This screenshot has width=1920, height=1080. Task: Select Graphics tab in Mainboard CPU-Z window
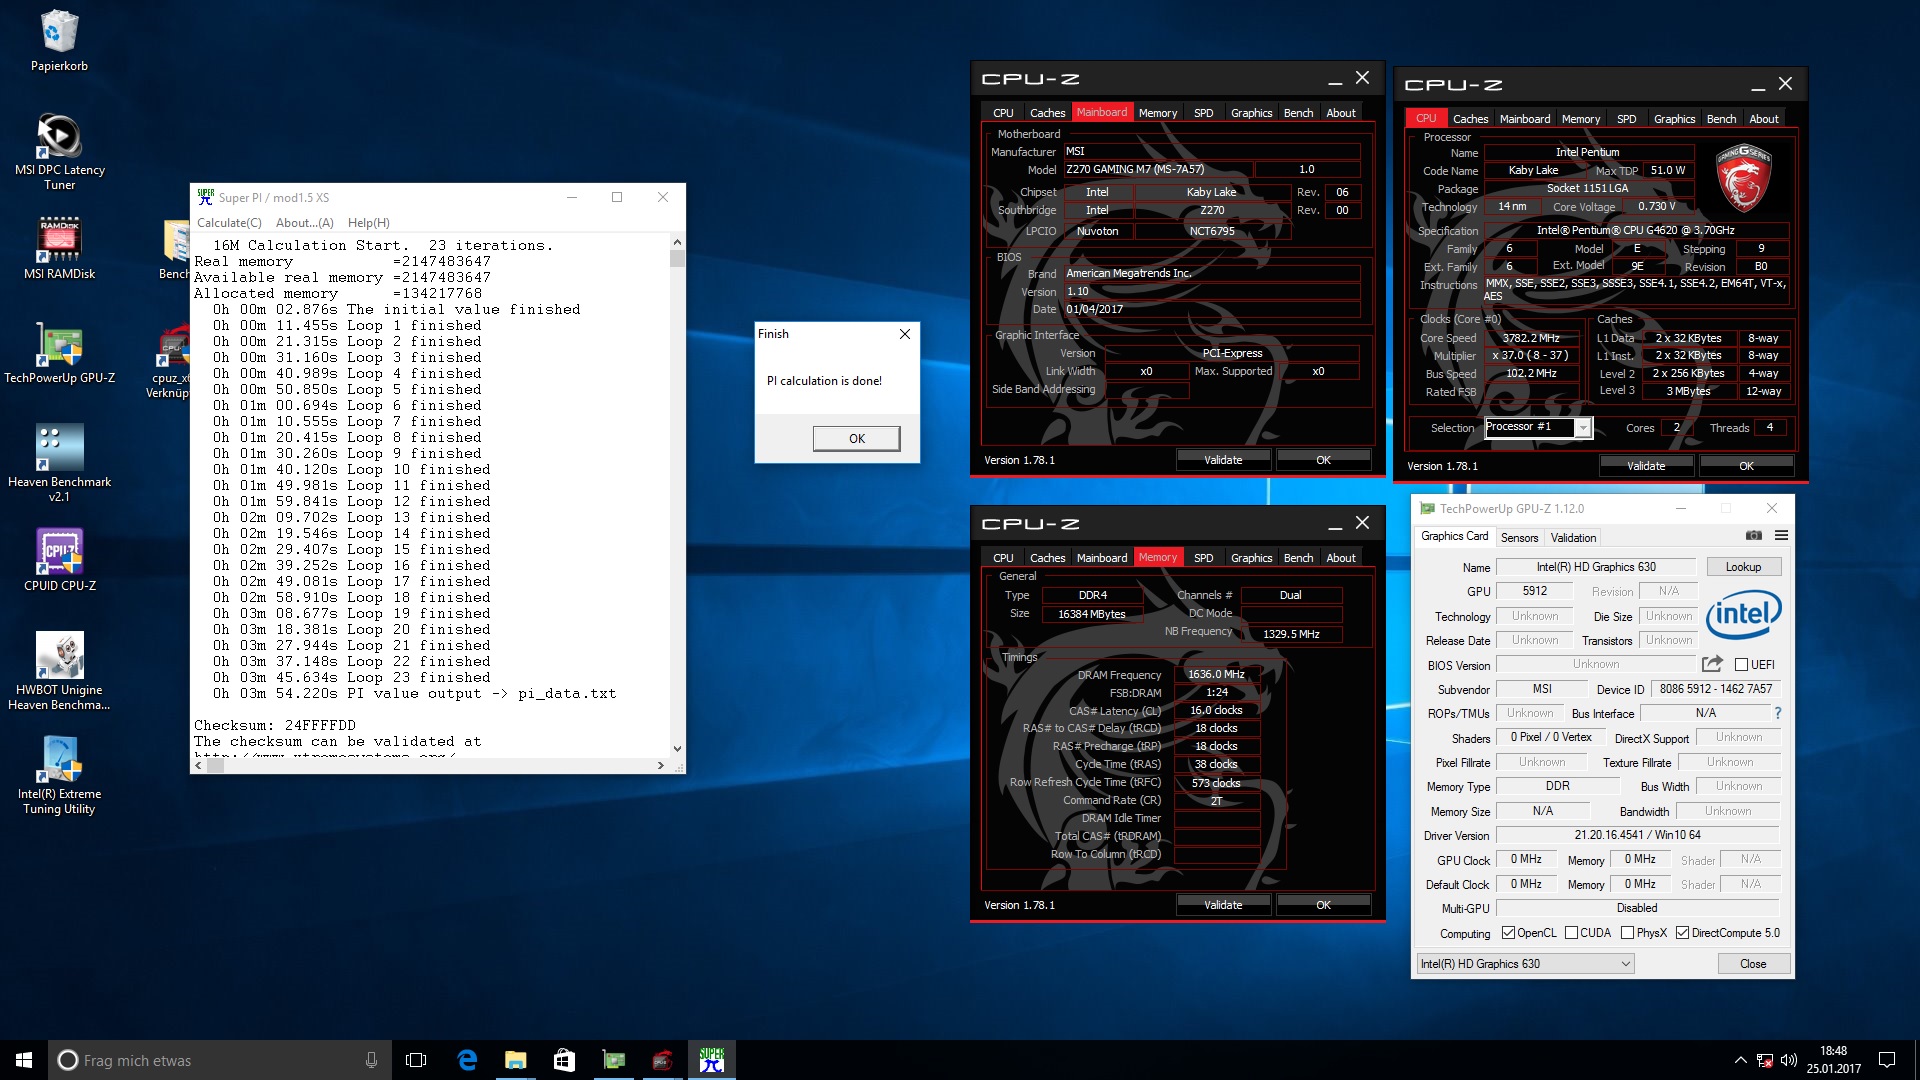pos(1251,113)
